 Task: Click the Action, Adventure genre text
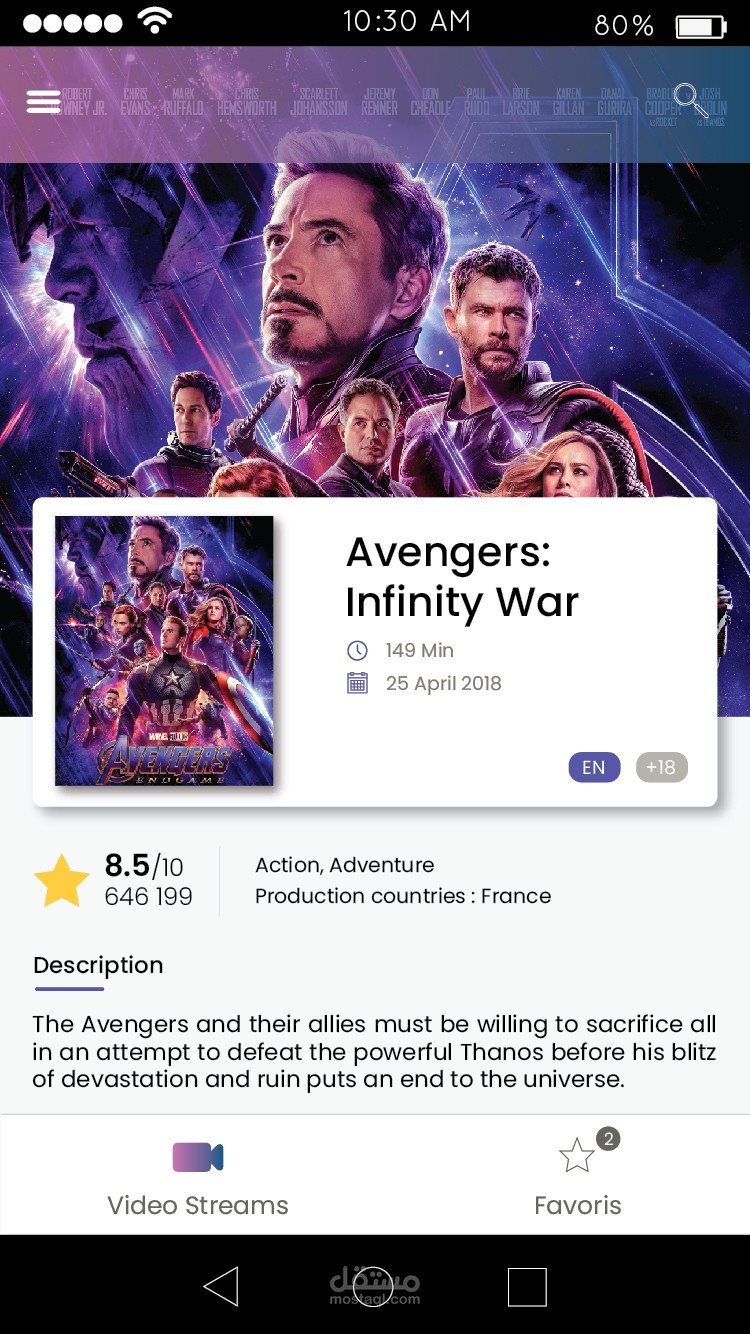pyautogui.click(x=345, y=865)
